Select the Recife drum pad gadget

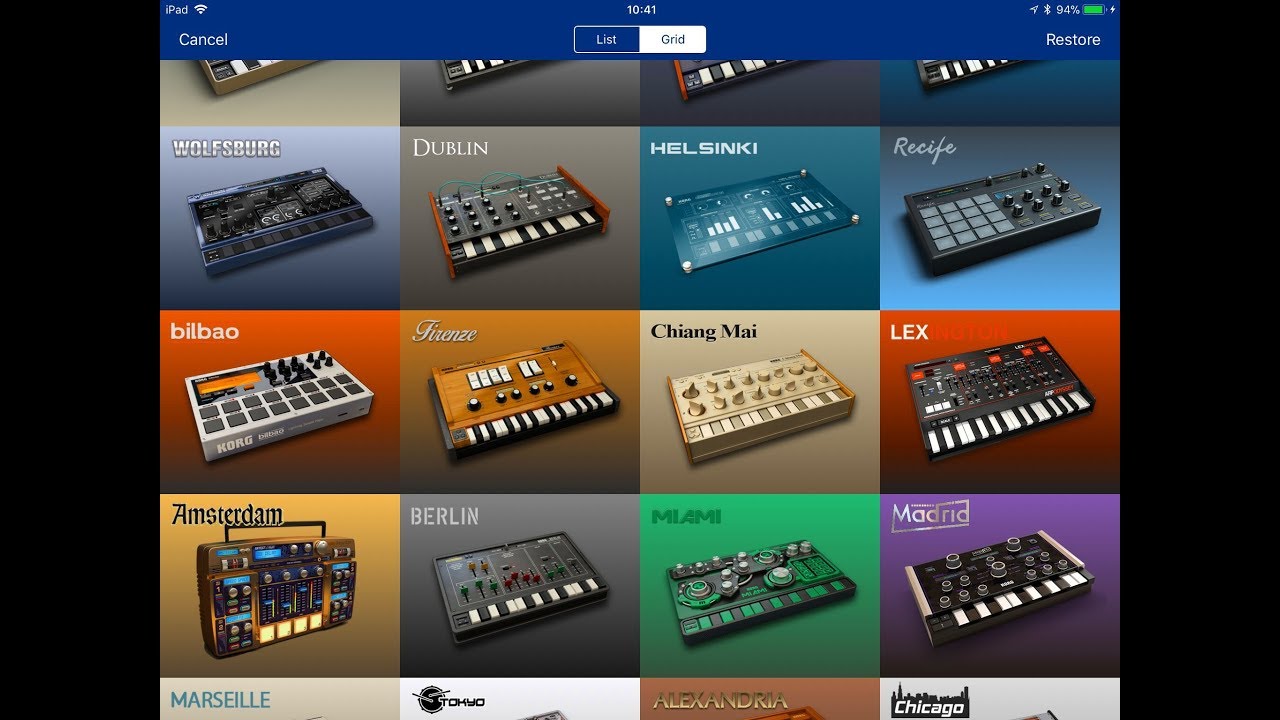pos(1000,218)
